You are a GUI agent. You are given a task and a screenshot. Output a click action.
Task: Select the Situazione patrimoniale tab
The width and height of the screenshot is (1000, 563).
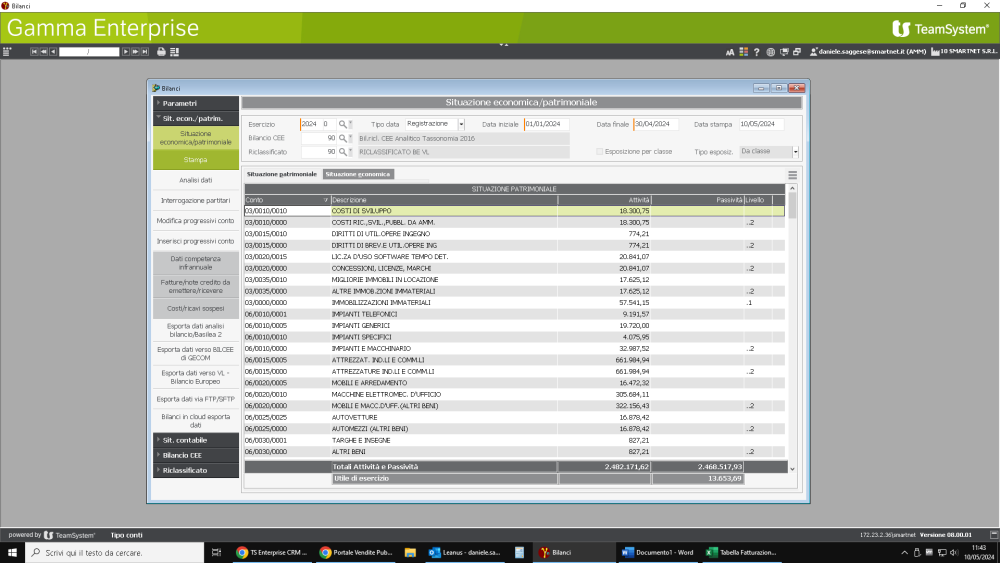pos(281,174)
